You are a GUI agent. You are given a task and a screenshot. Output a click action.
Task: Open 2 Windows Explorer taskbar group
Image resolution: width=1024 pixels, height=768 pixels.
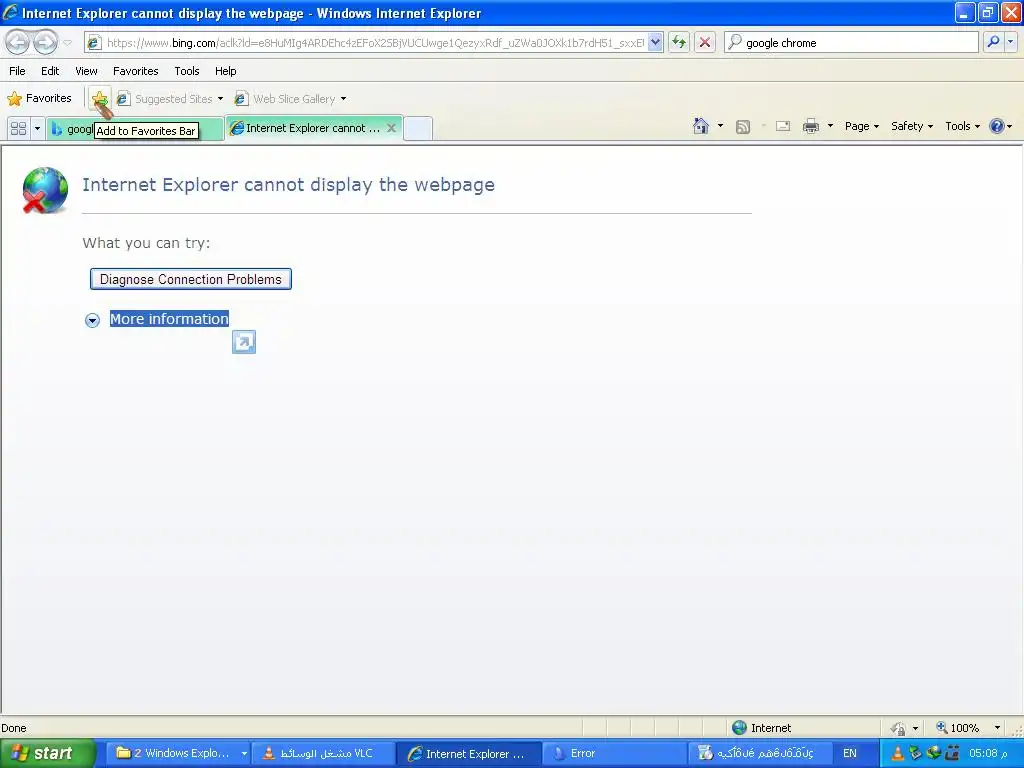[x=178, y=753]
